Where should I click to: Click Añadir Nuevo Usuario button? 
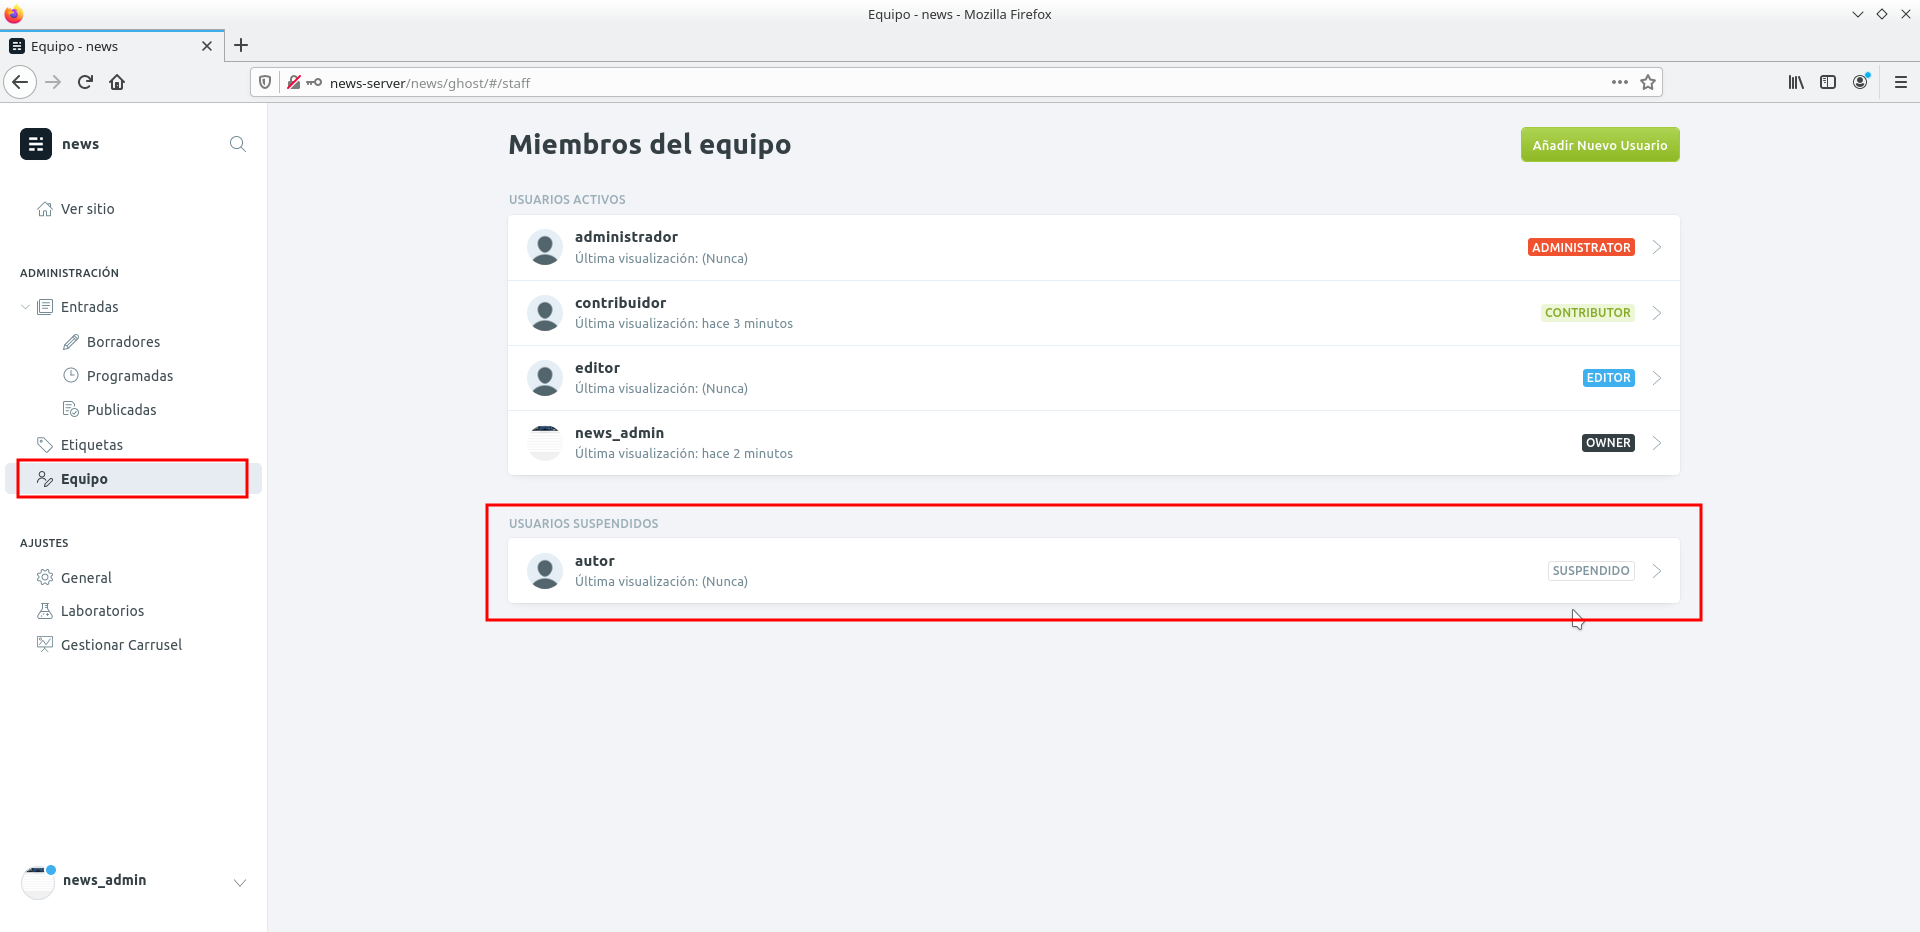[x=1599, y=145]
